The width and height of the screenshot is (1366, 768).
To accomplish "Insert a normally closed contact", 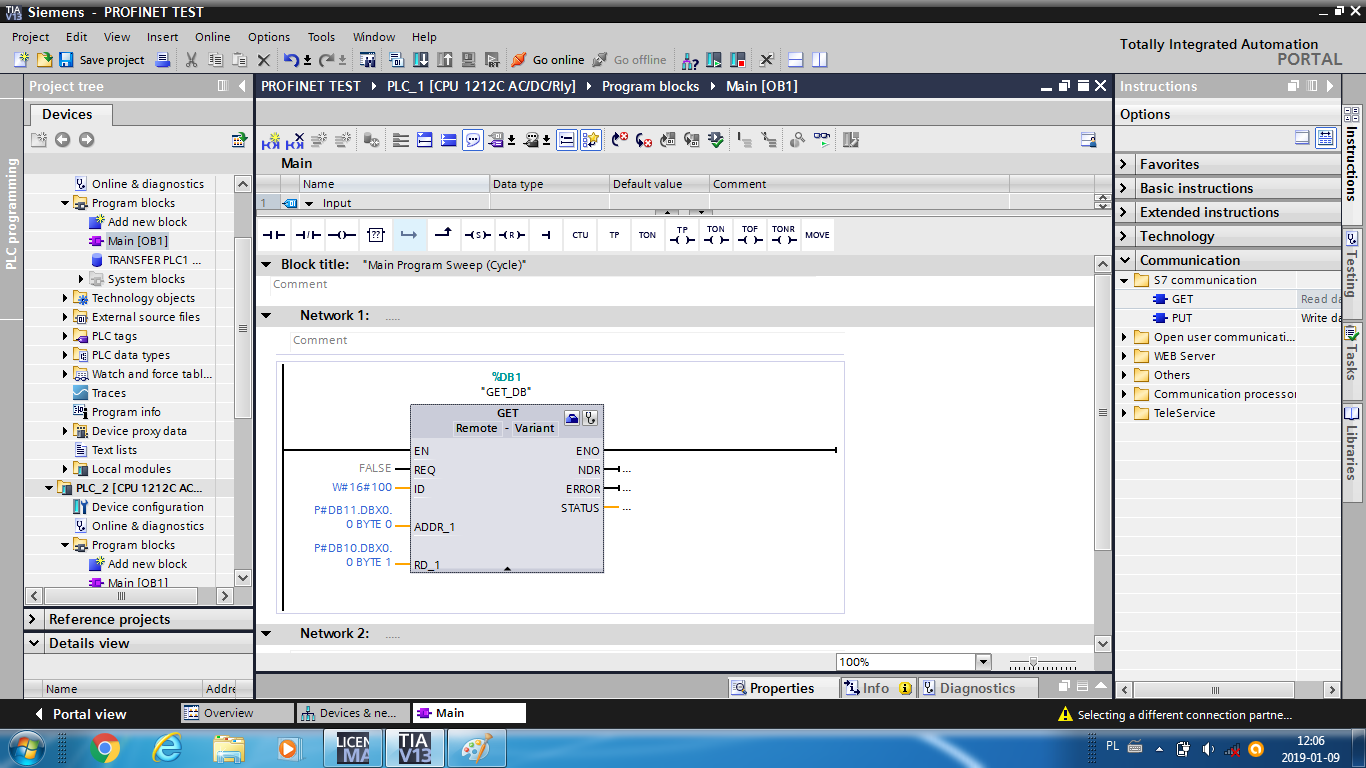I will 308,235.
